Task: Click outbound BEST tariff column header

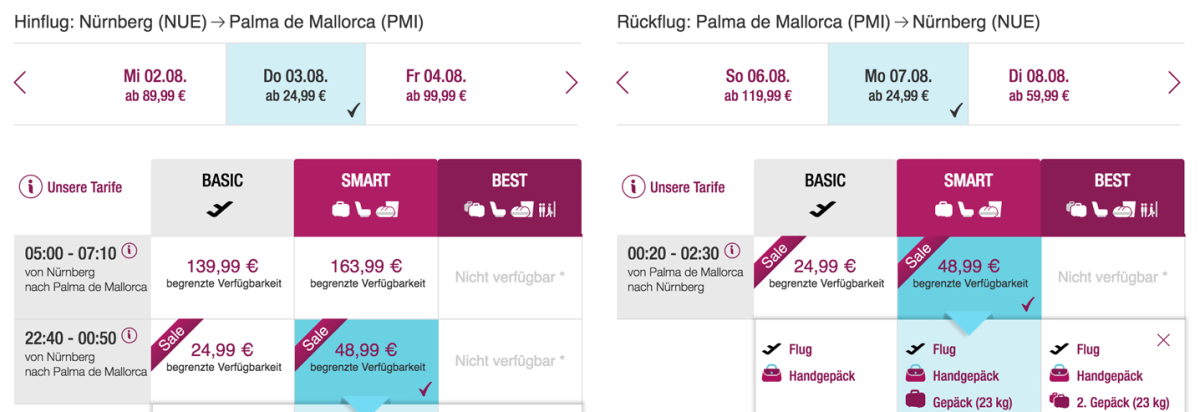Action: pyautogui.click(x=509, y=196)
